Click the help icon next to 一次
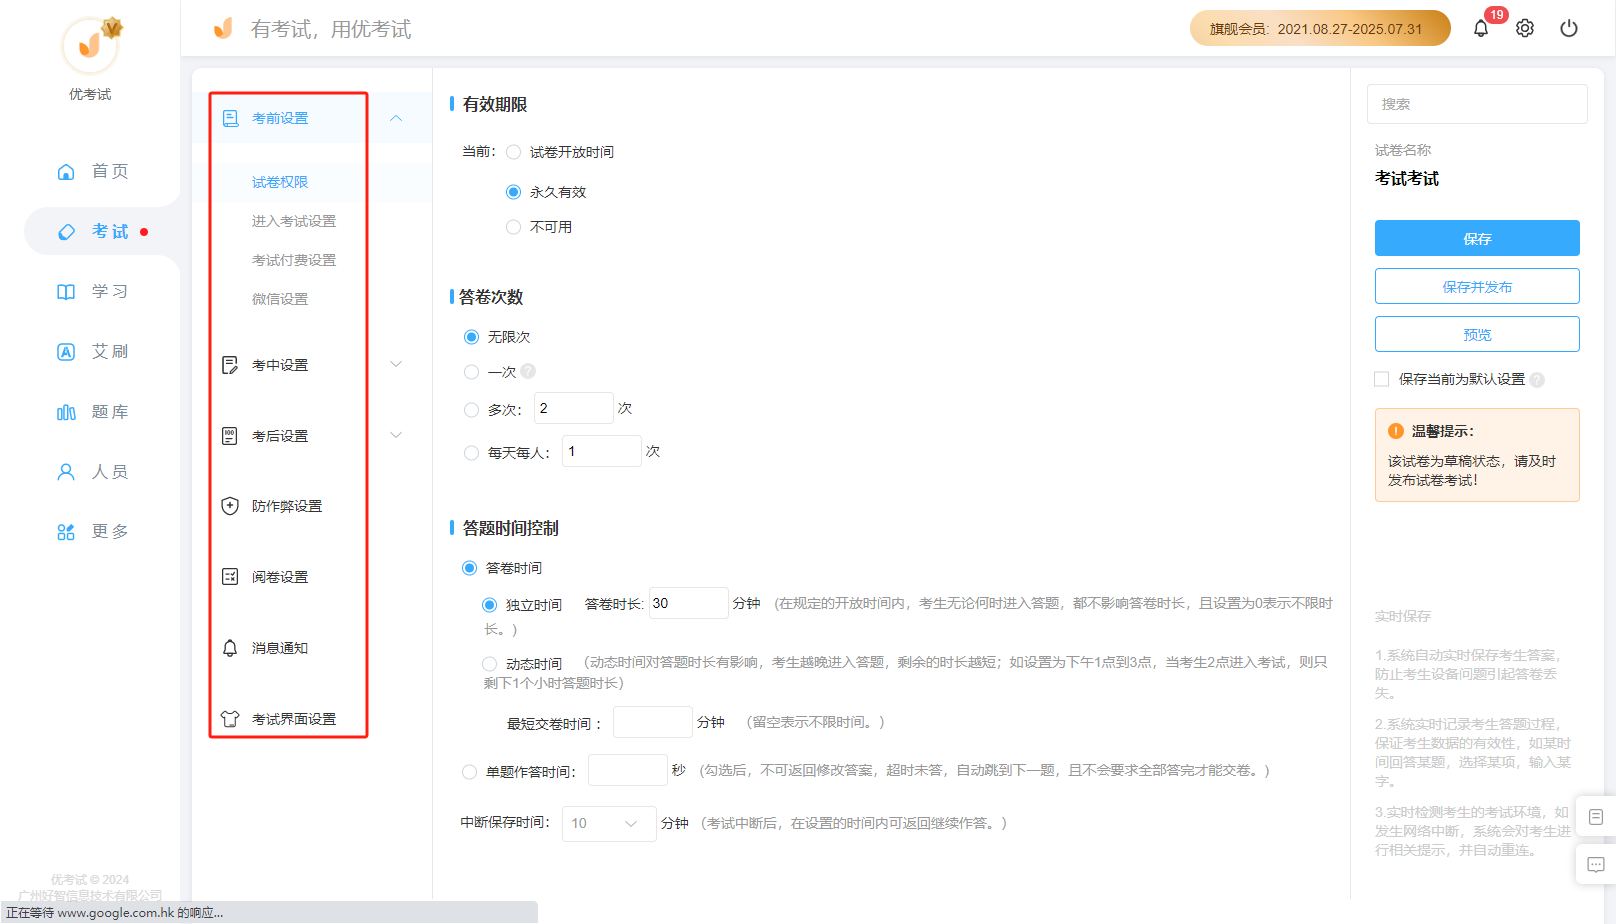The height and width of the screenshot is (924, 1616). (x=528, y=371)
